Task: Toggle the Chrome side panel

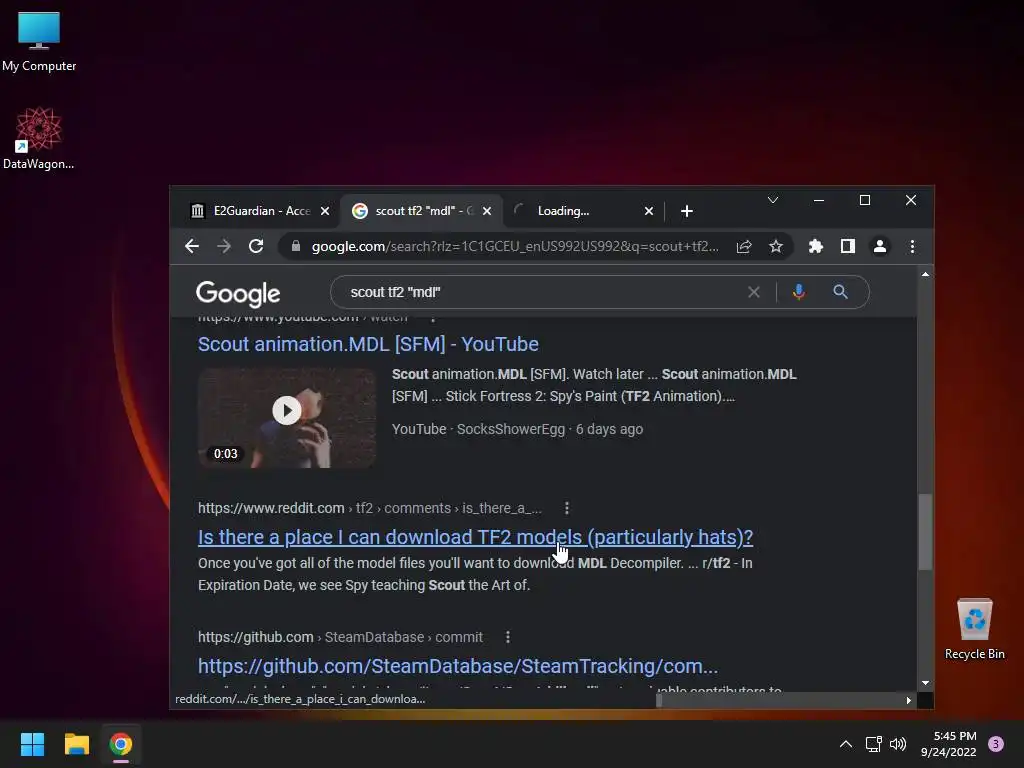Action: 848,246
